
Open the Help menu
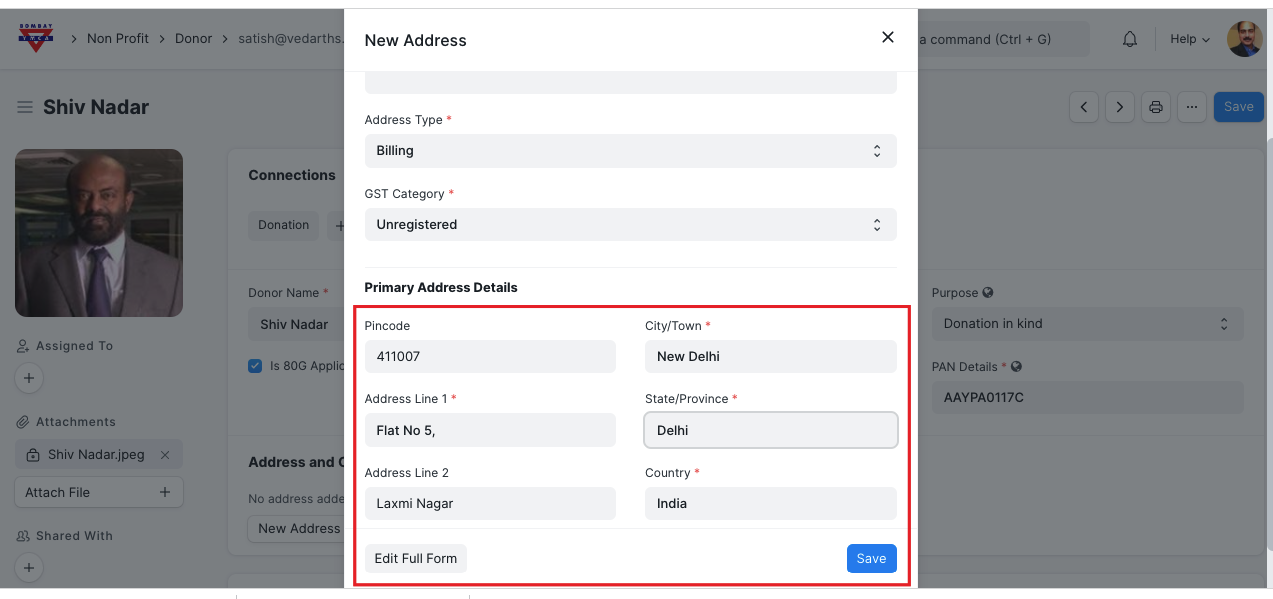pyautogui.click(x=1189, y=39)
